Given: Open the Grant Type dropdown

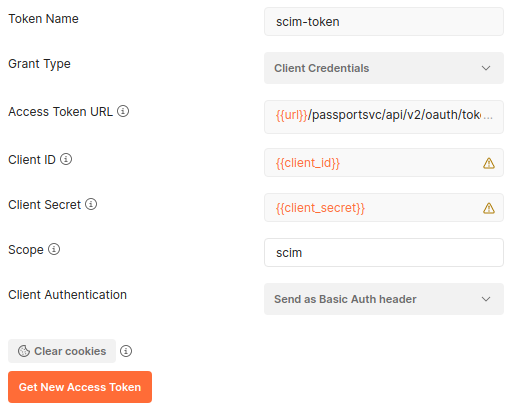Looking at the screenshot, I should pos(384,68).
